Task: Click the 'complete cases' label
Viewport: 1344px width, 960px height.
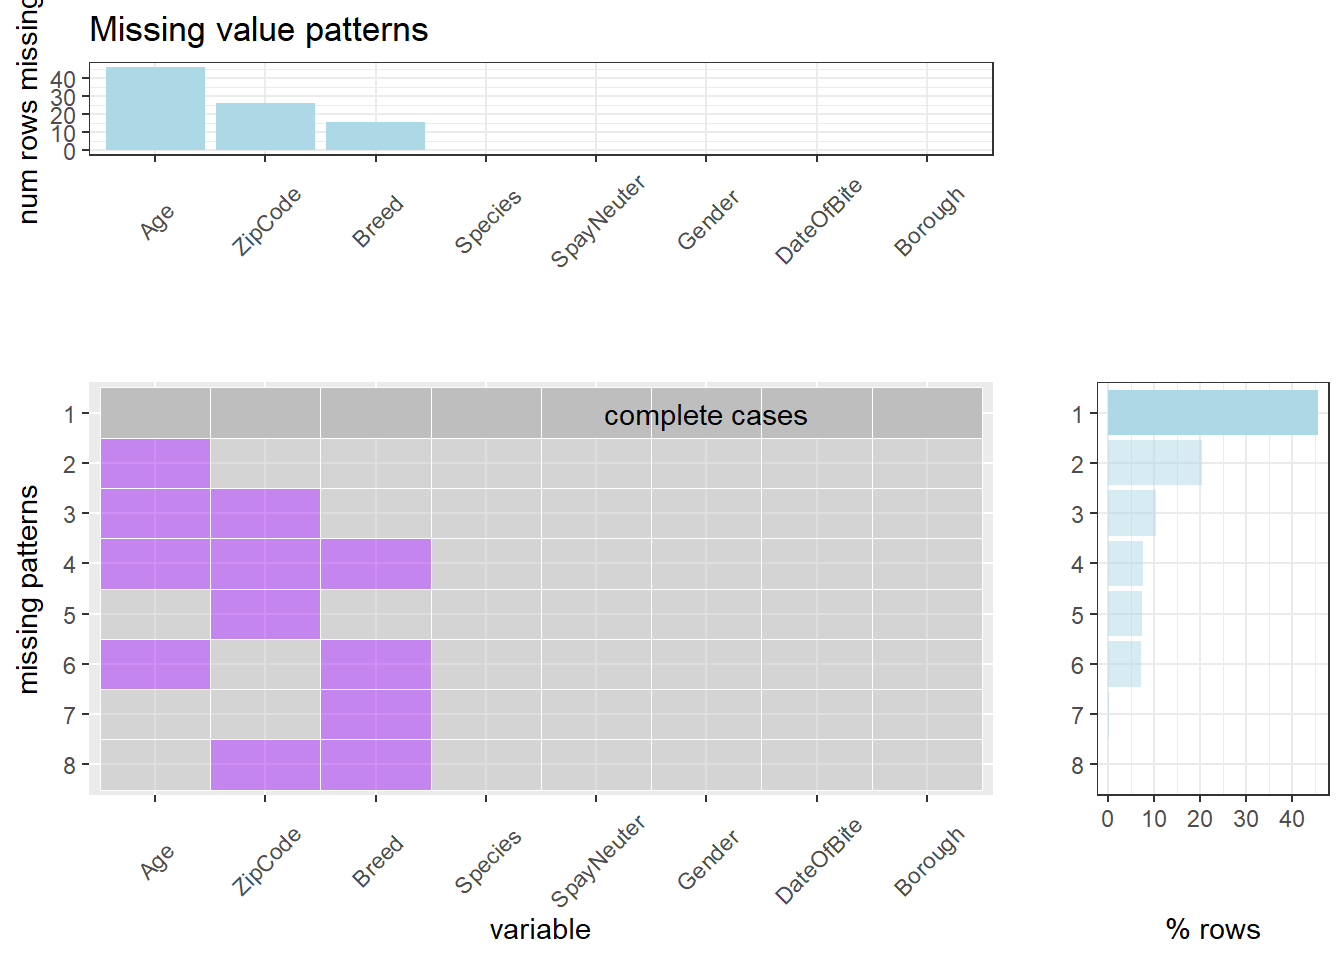Action: (x=705, y=415)
